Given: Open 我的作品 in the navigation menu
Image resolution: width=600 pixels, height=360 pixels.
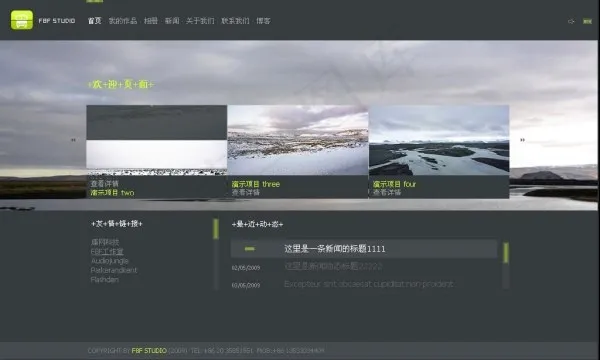Looking at the screenshot, I should (122, 21).
